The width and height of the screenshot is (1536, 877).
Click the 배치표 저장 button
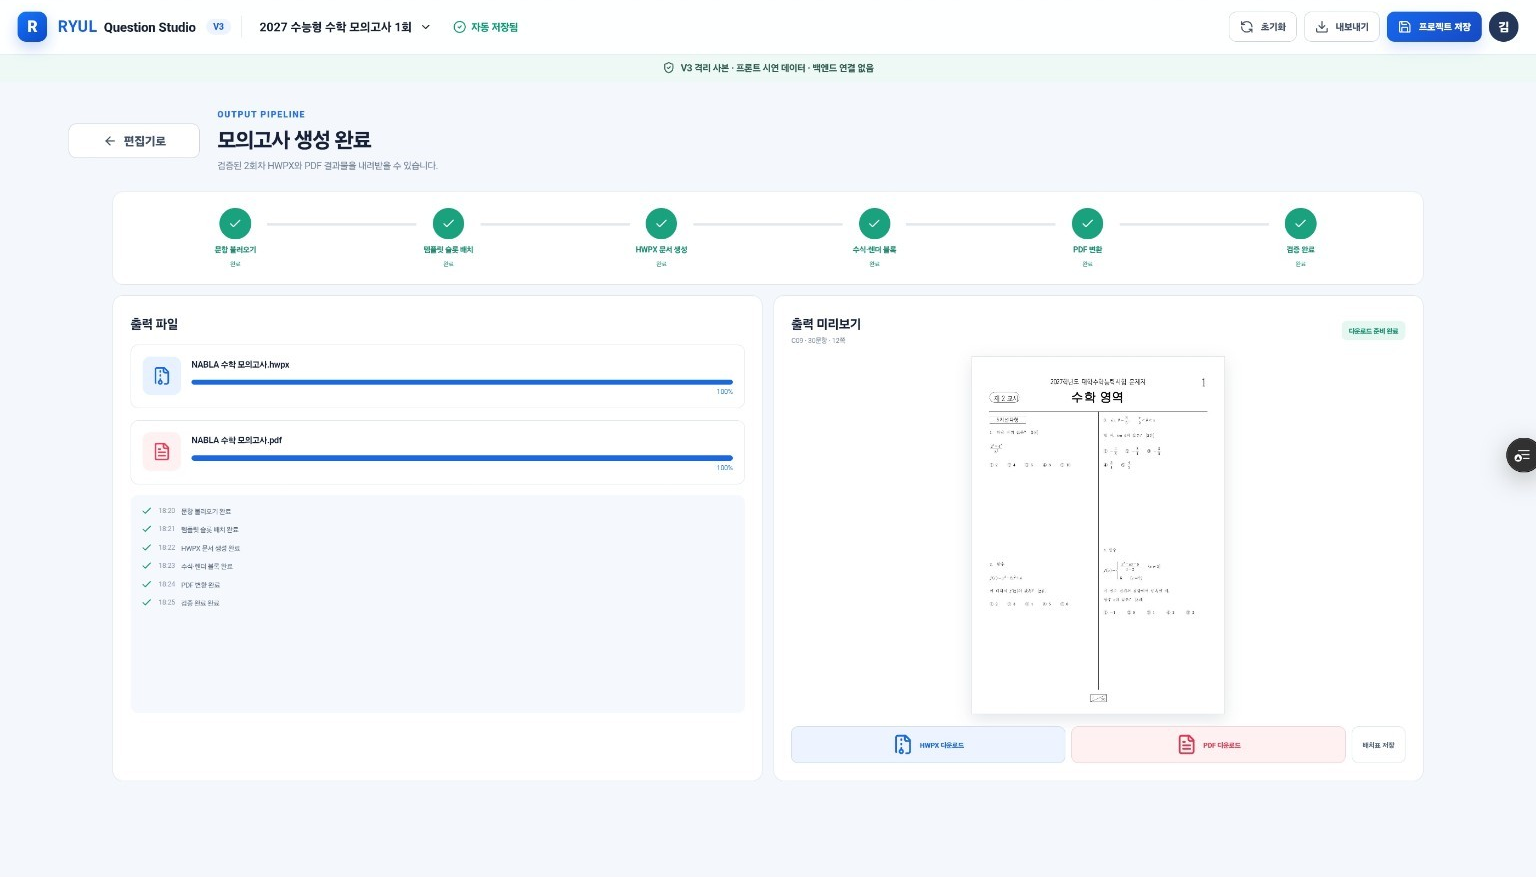[1378, 745]
